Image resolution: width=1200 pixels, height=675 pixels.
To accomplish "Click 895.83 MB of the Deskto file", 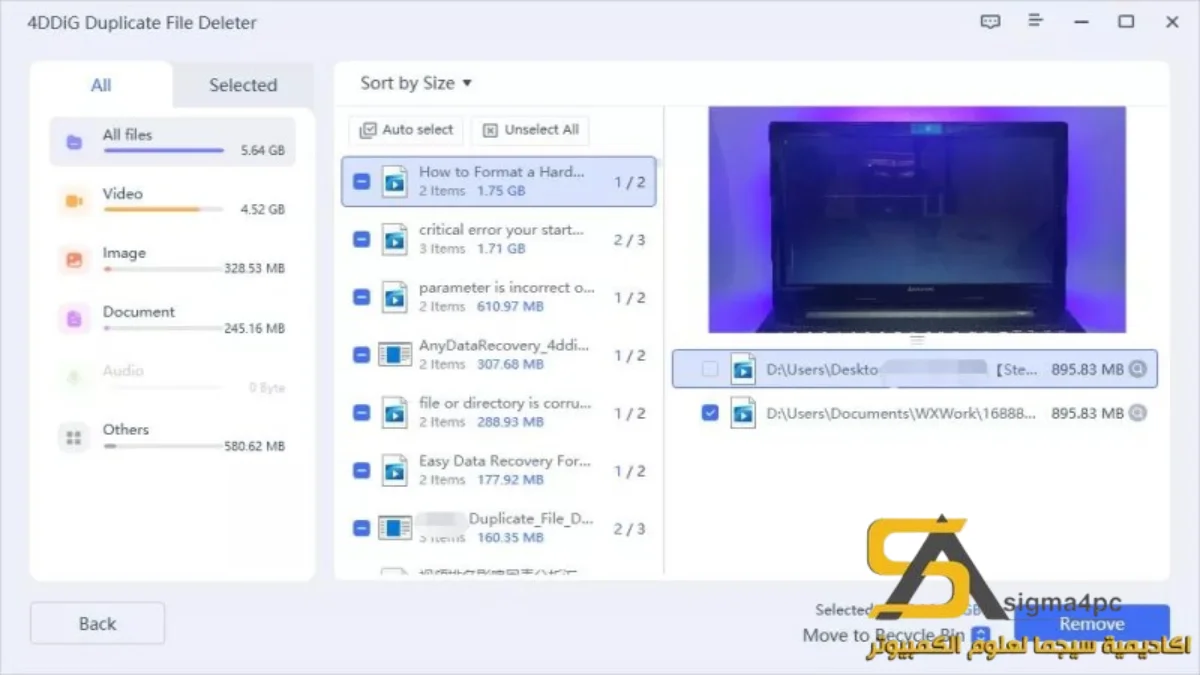I will coord(1088,369).
